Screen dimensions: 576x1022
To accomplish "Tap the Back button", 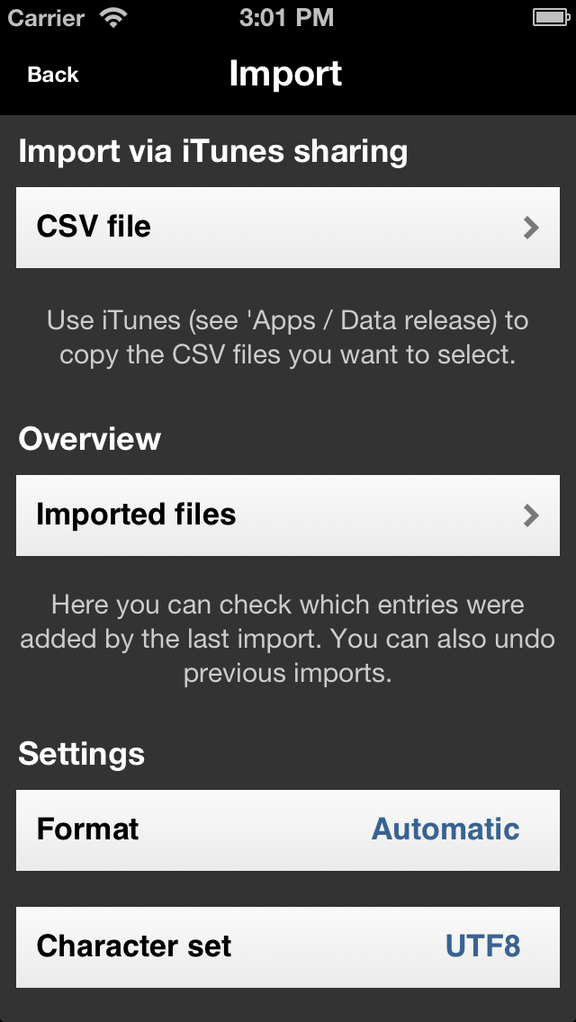I will [x=53, y=74].
